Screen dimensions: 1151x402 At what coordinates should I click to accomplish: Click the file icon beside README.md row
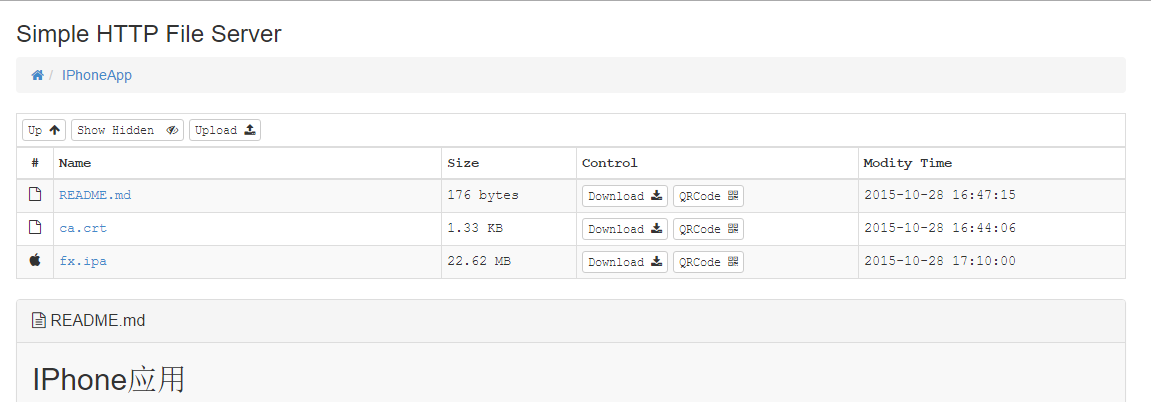click(35, 195)
